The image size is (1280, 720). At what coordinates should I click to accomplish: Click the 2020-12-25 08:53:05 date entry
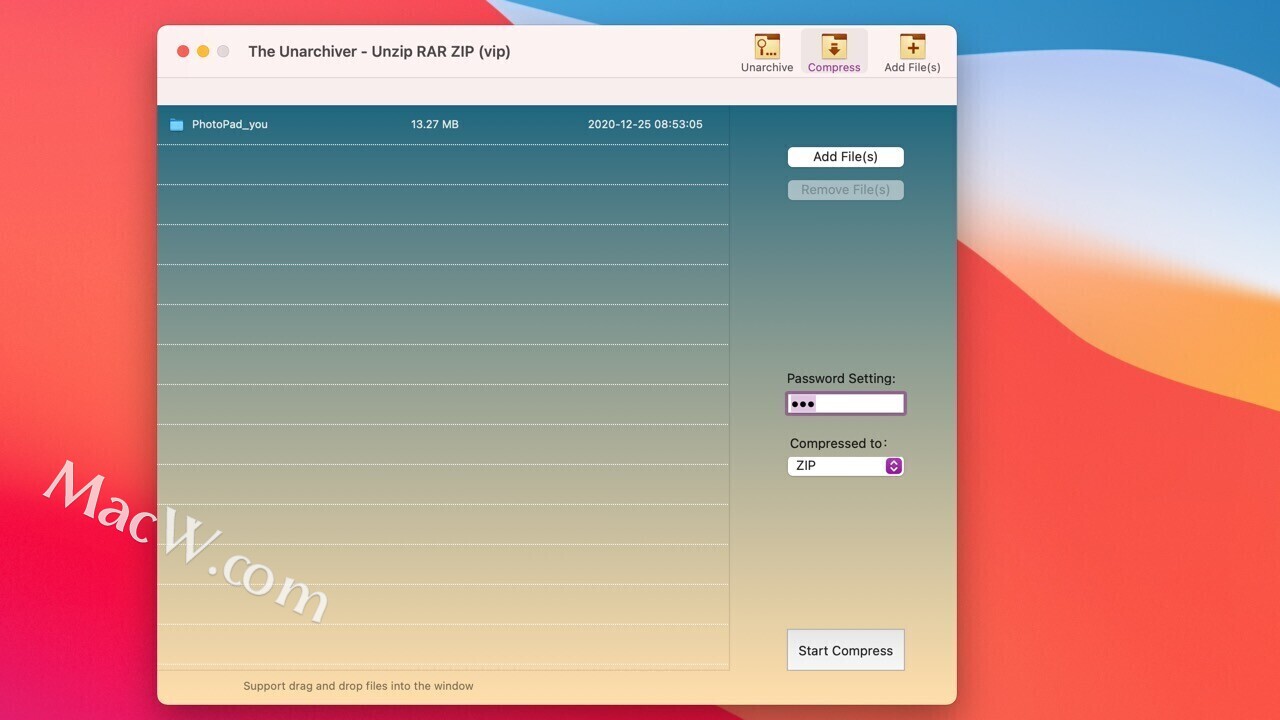[x=645, y=125]
